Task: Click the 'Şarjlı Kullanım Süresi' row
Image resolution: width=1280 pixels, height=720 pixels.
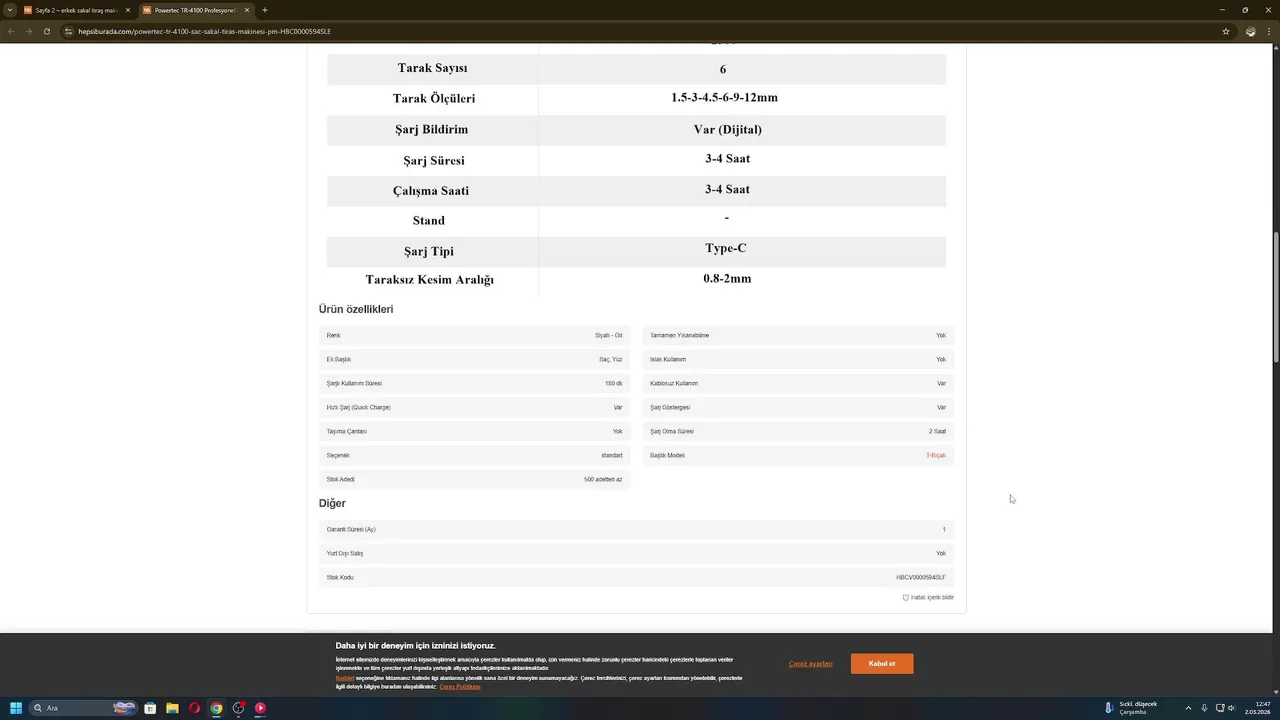Action: pos(474,383)
